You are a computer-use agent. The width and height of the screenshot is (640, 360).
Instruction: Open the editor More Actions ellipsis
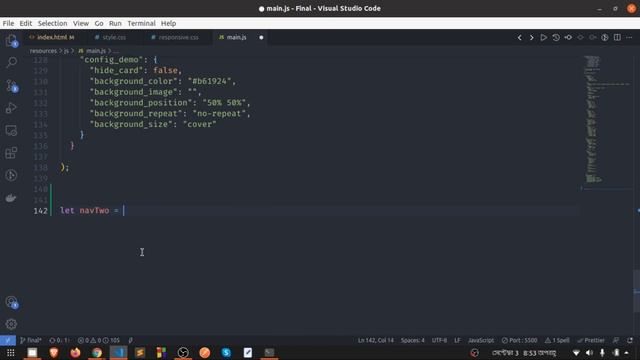[629, 38]
